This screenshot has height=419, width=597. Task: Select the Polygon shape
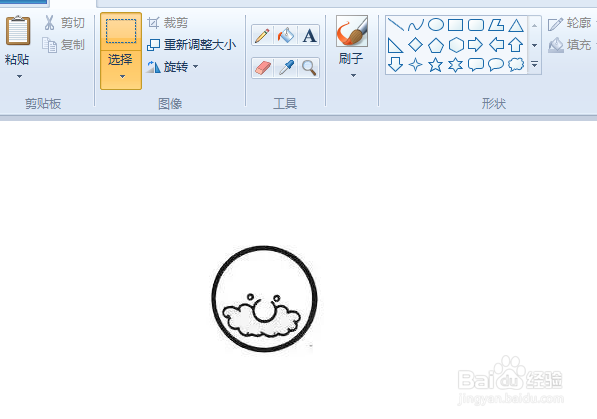pyautogui.click(x=496, y=25)
